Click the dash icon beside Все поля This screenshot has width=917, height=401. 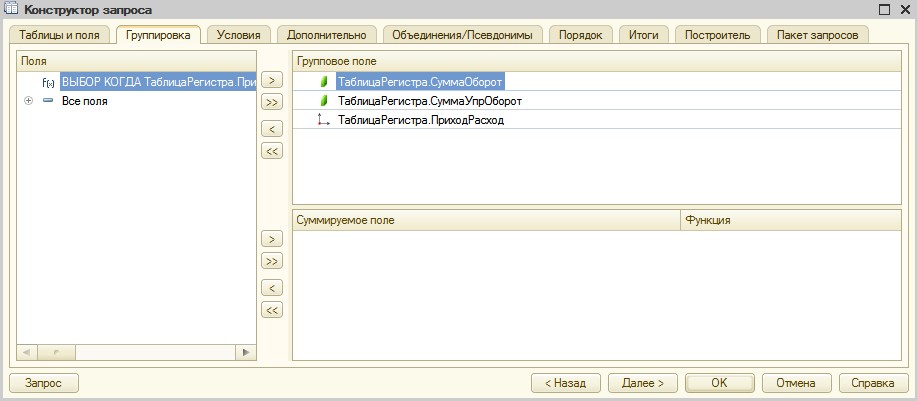[48, 101]
